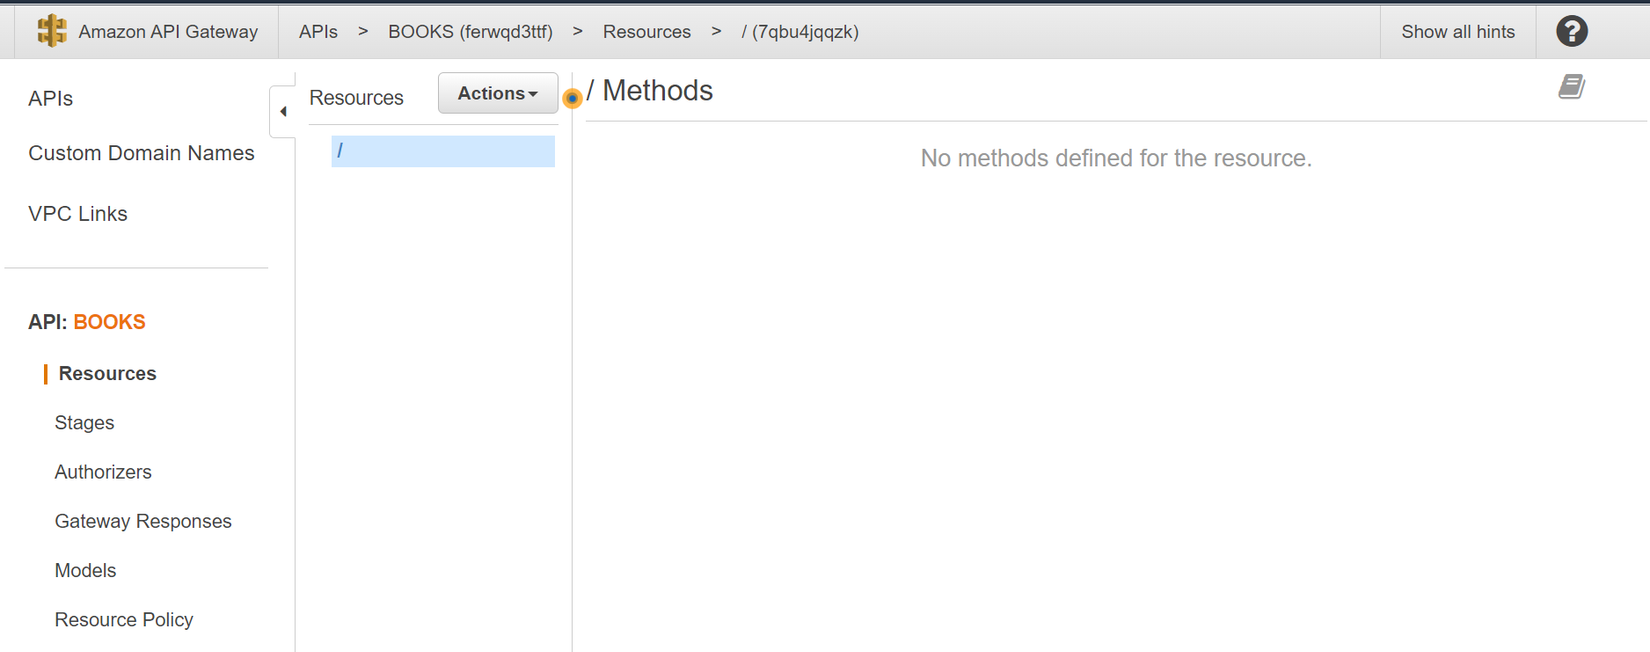
Task: Open VPC Links
Action: pos(78,213)
